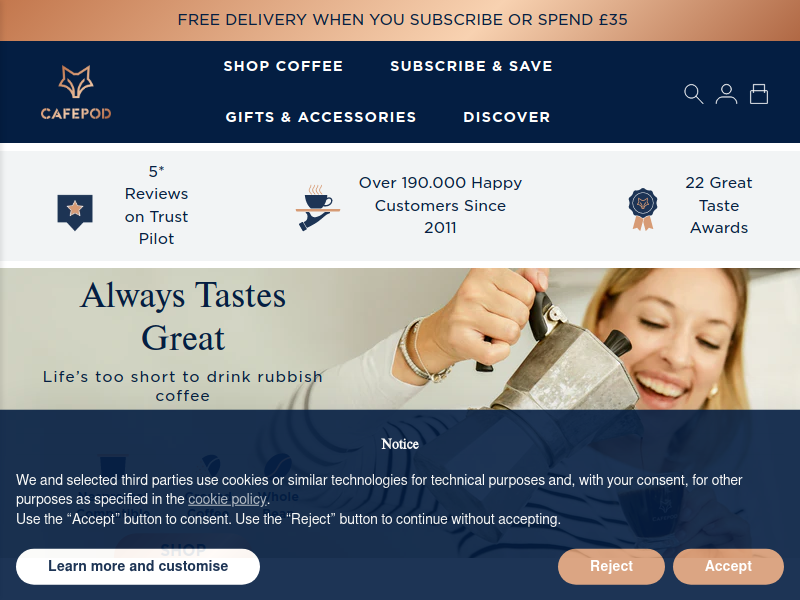The image size is (800, 600).
Task: Open the Discover menu
Action: point(507,117)
